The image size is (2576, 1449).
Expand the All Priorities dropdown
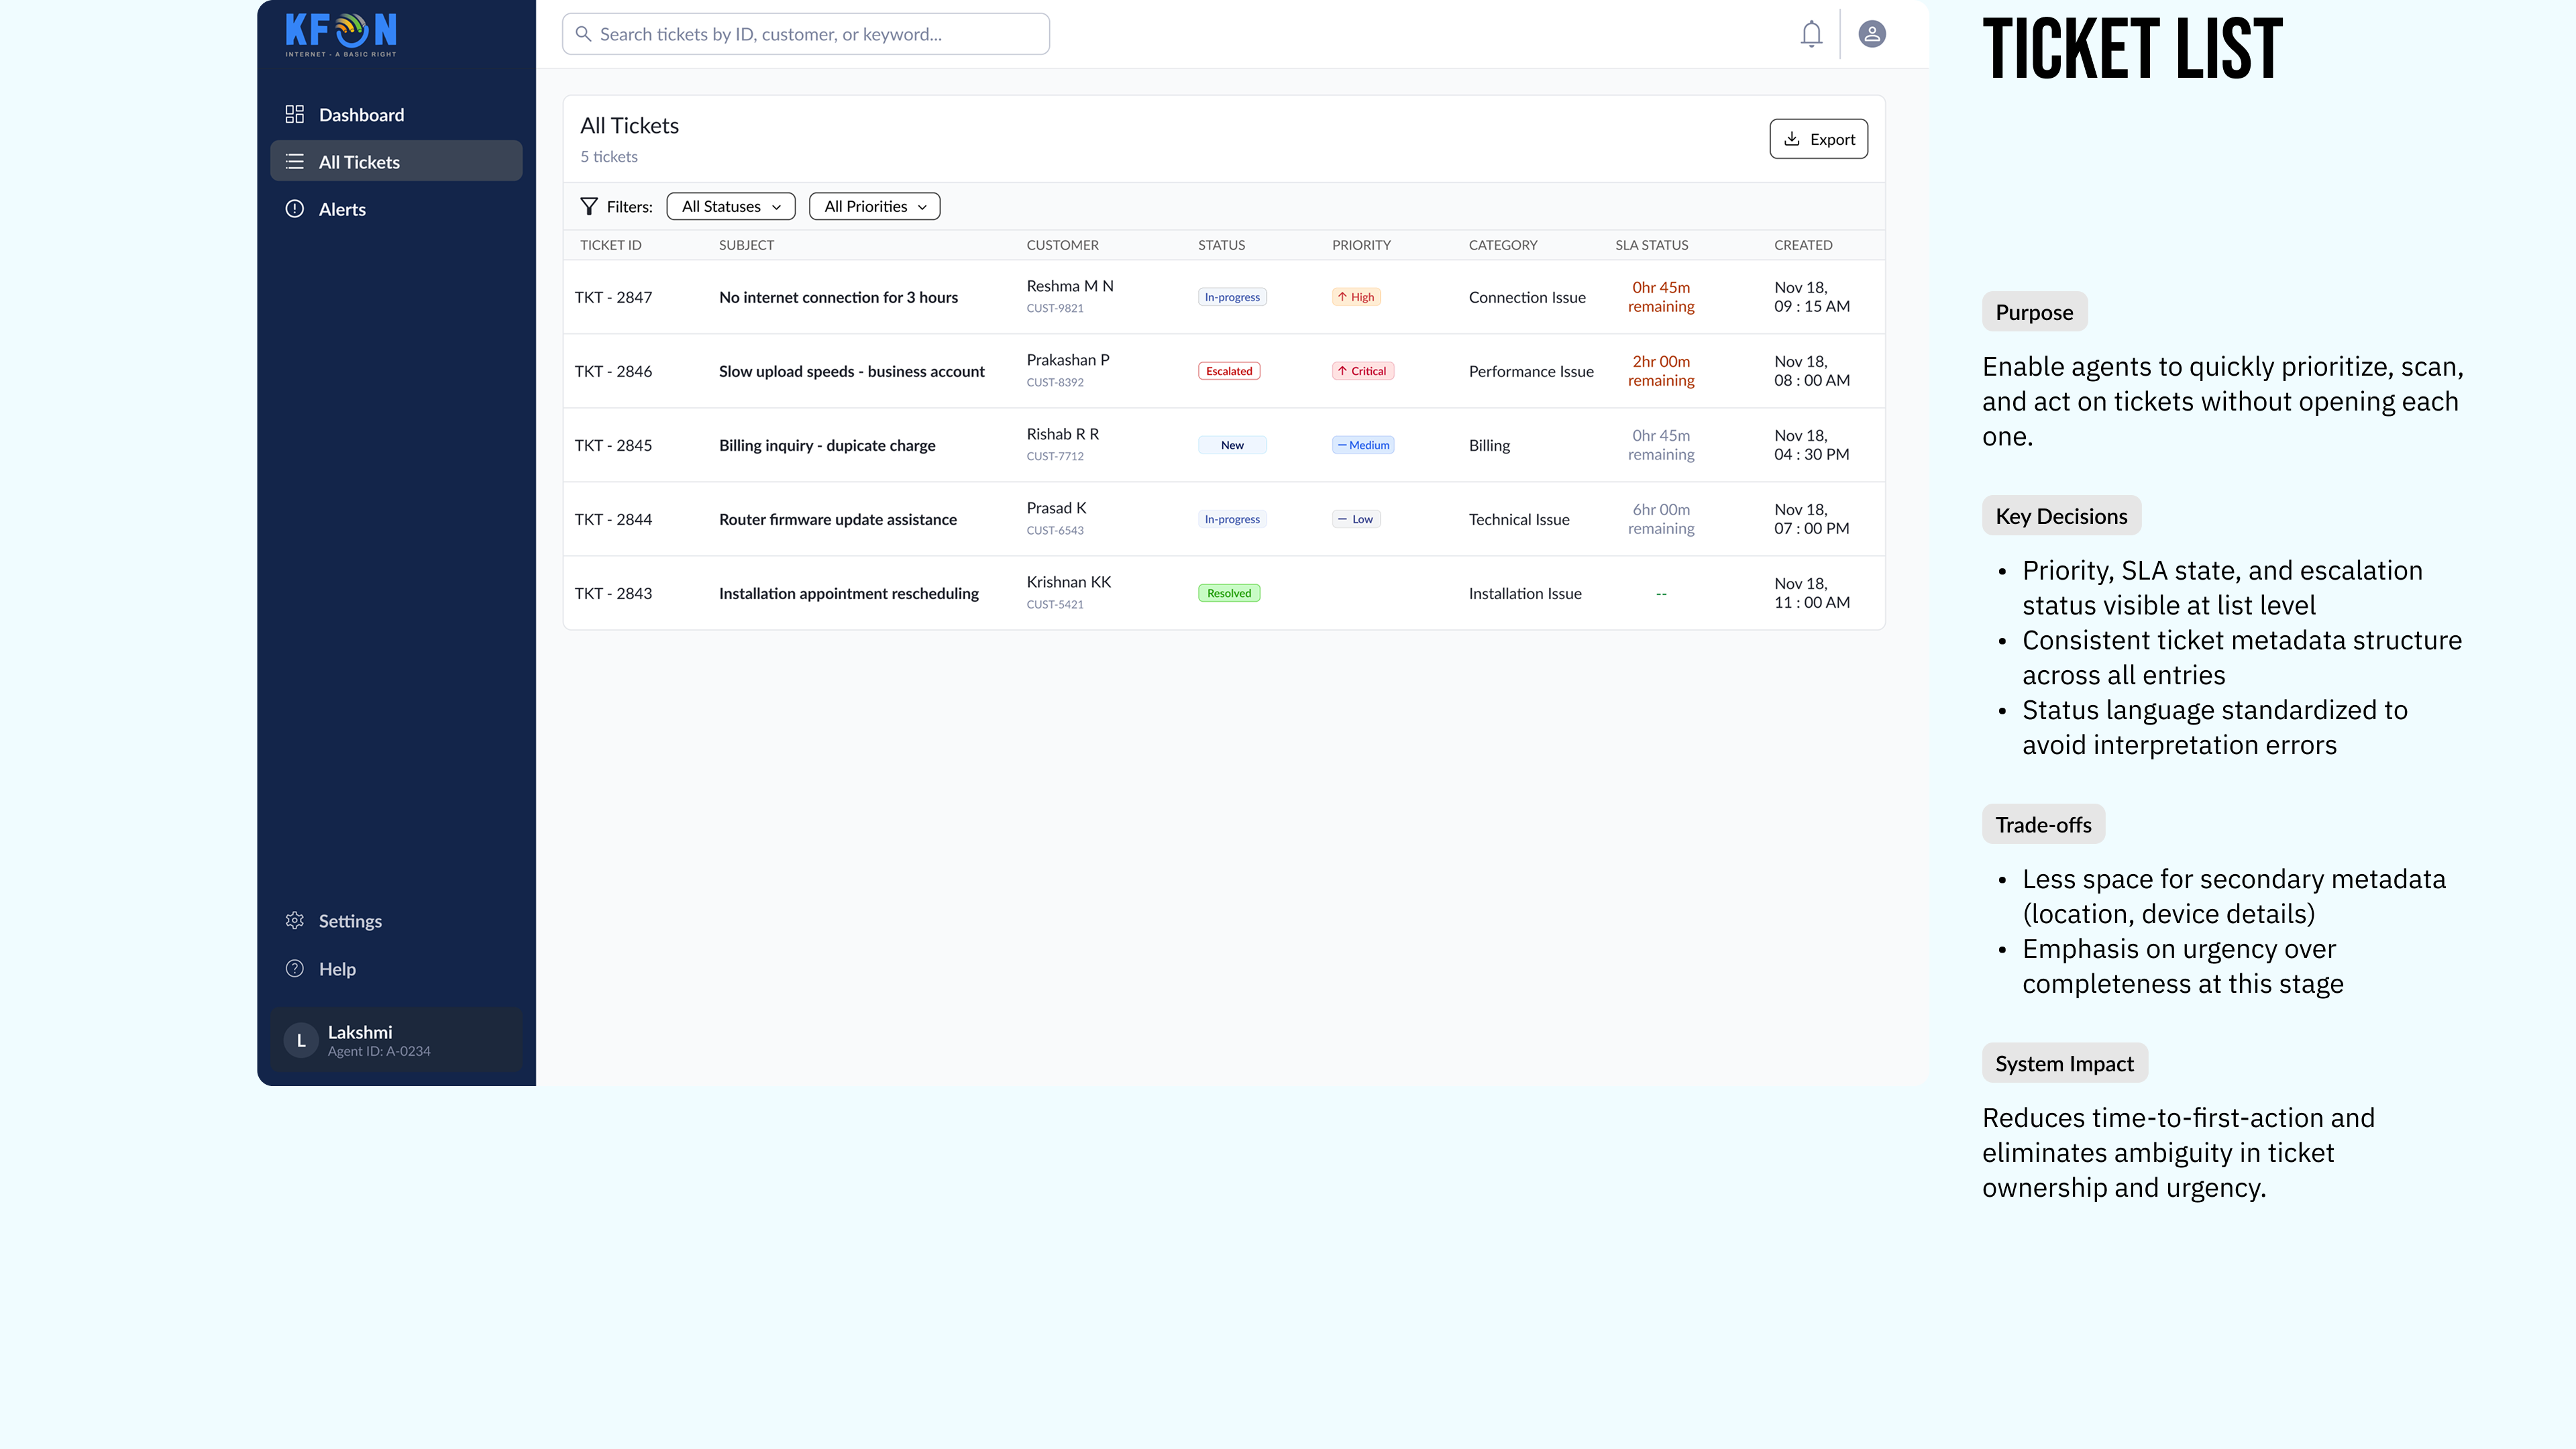(874, 206)
